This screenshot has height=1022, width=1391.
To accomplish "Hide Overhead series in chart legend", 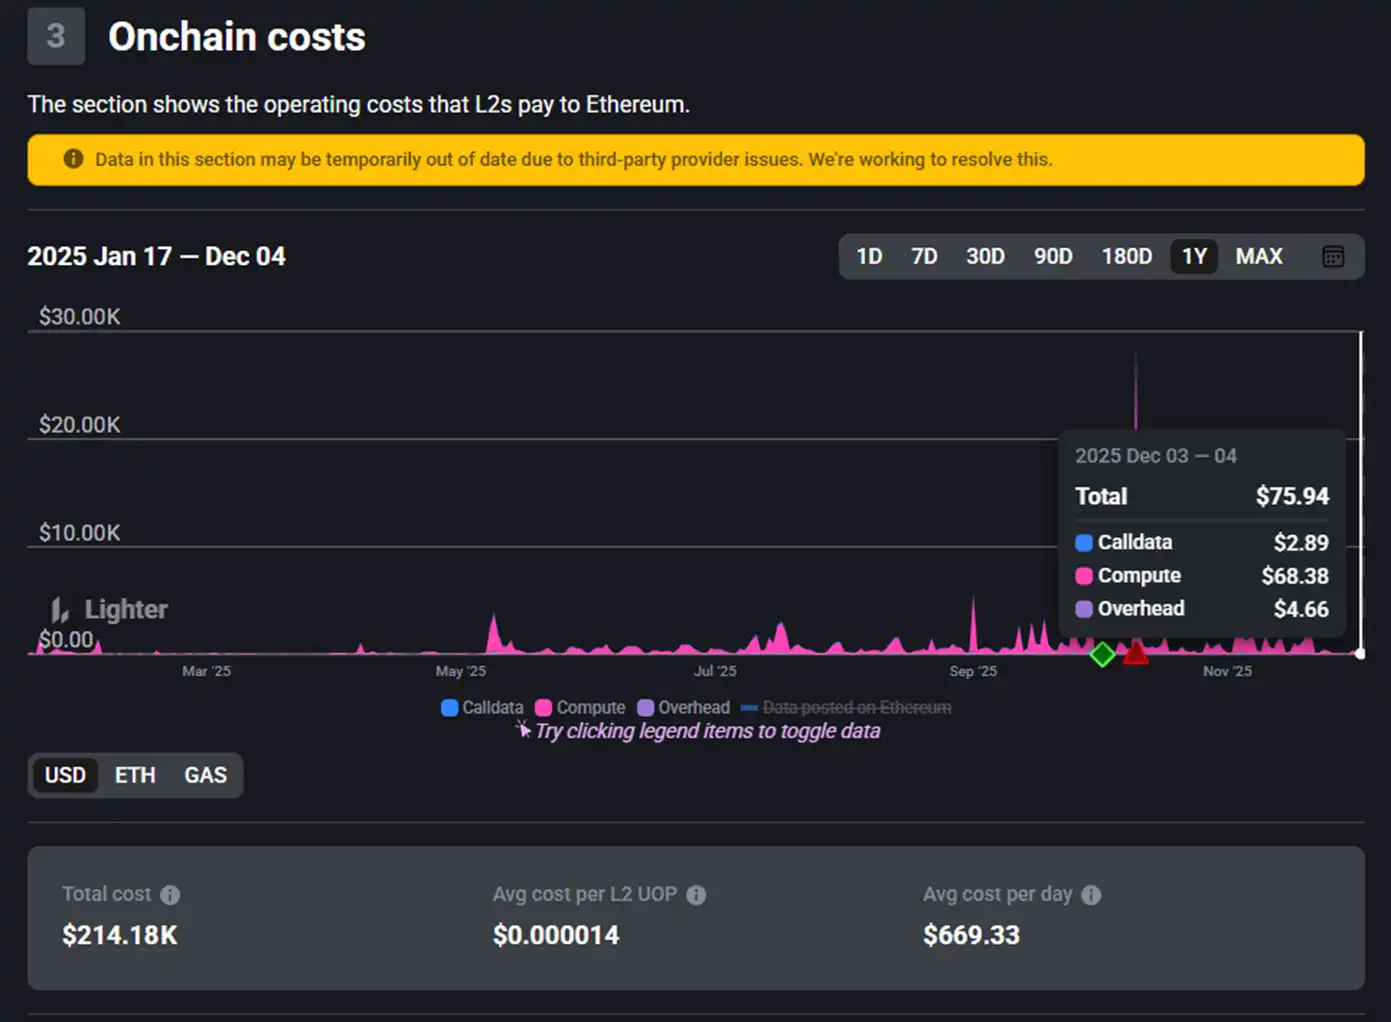I will [683, 708].
